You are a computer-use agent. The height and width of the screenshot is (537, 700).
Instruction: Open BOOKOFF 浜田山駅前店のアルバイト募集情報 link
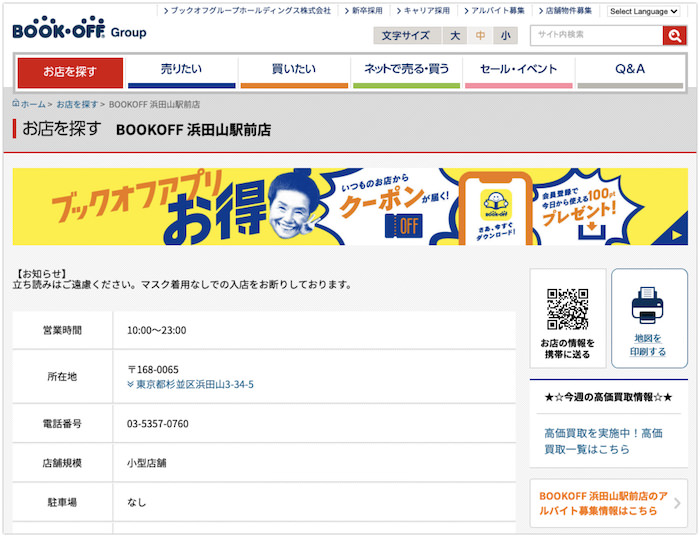pos(603,503)
